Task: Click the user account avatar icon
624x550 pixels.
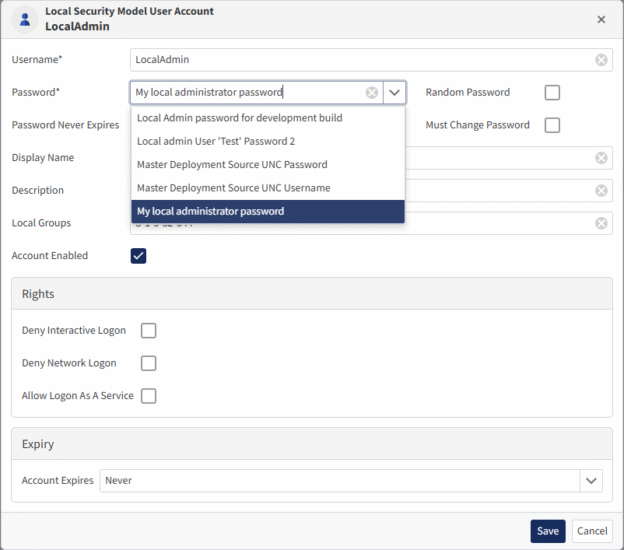Action: [x=25, y=20]
